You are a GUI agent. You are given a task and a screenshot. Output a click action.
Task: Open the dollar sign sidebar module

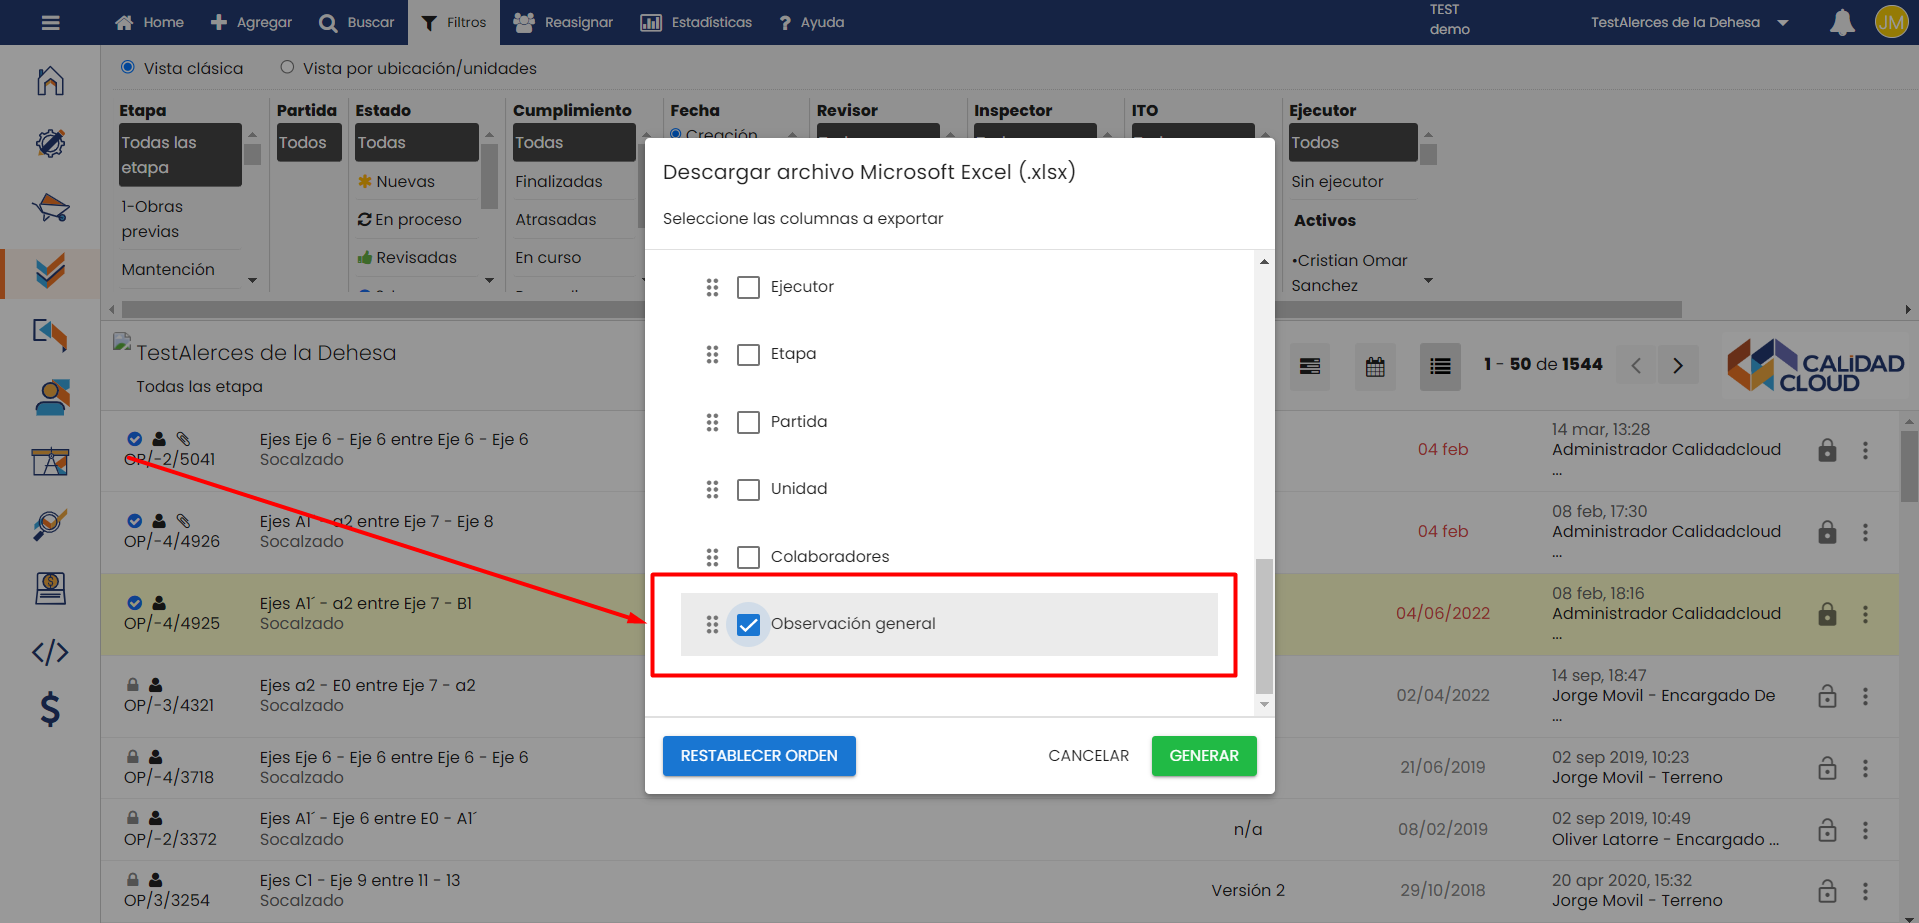[x=50, y=709]
